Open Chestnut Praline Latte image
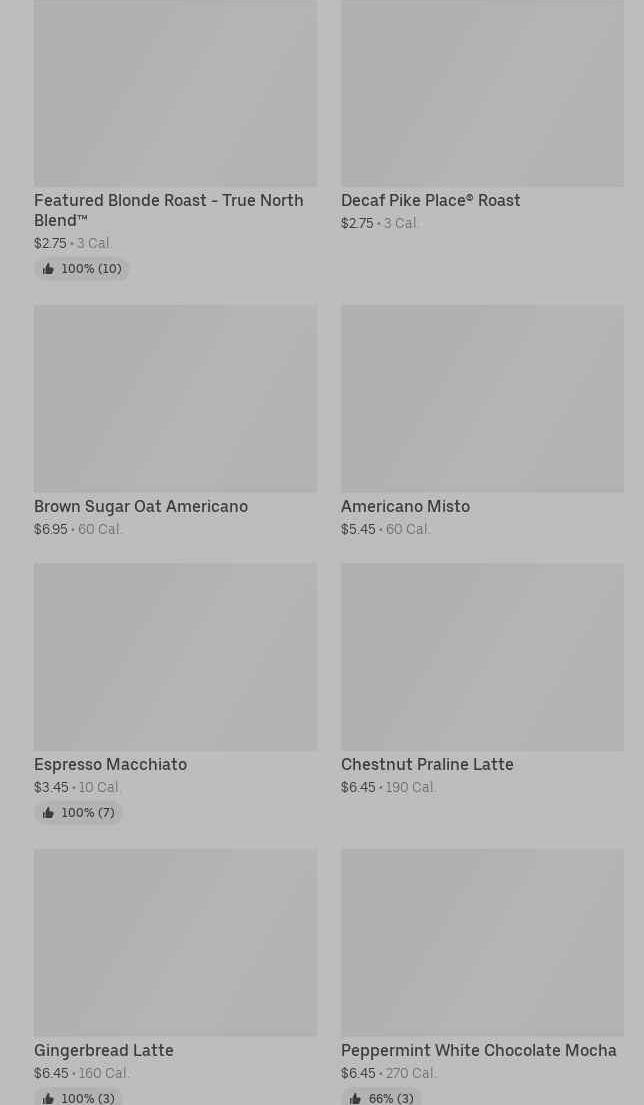Screen dimensions: 644x1105 point(482,656)
